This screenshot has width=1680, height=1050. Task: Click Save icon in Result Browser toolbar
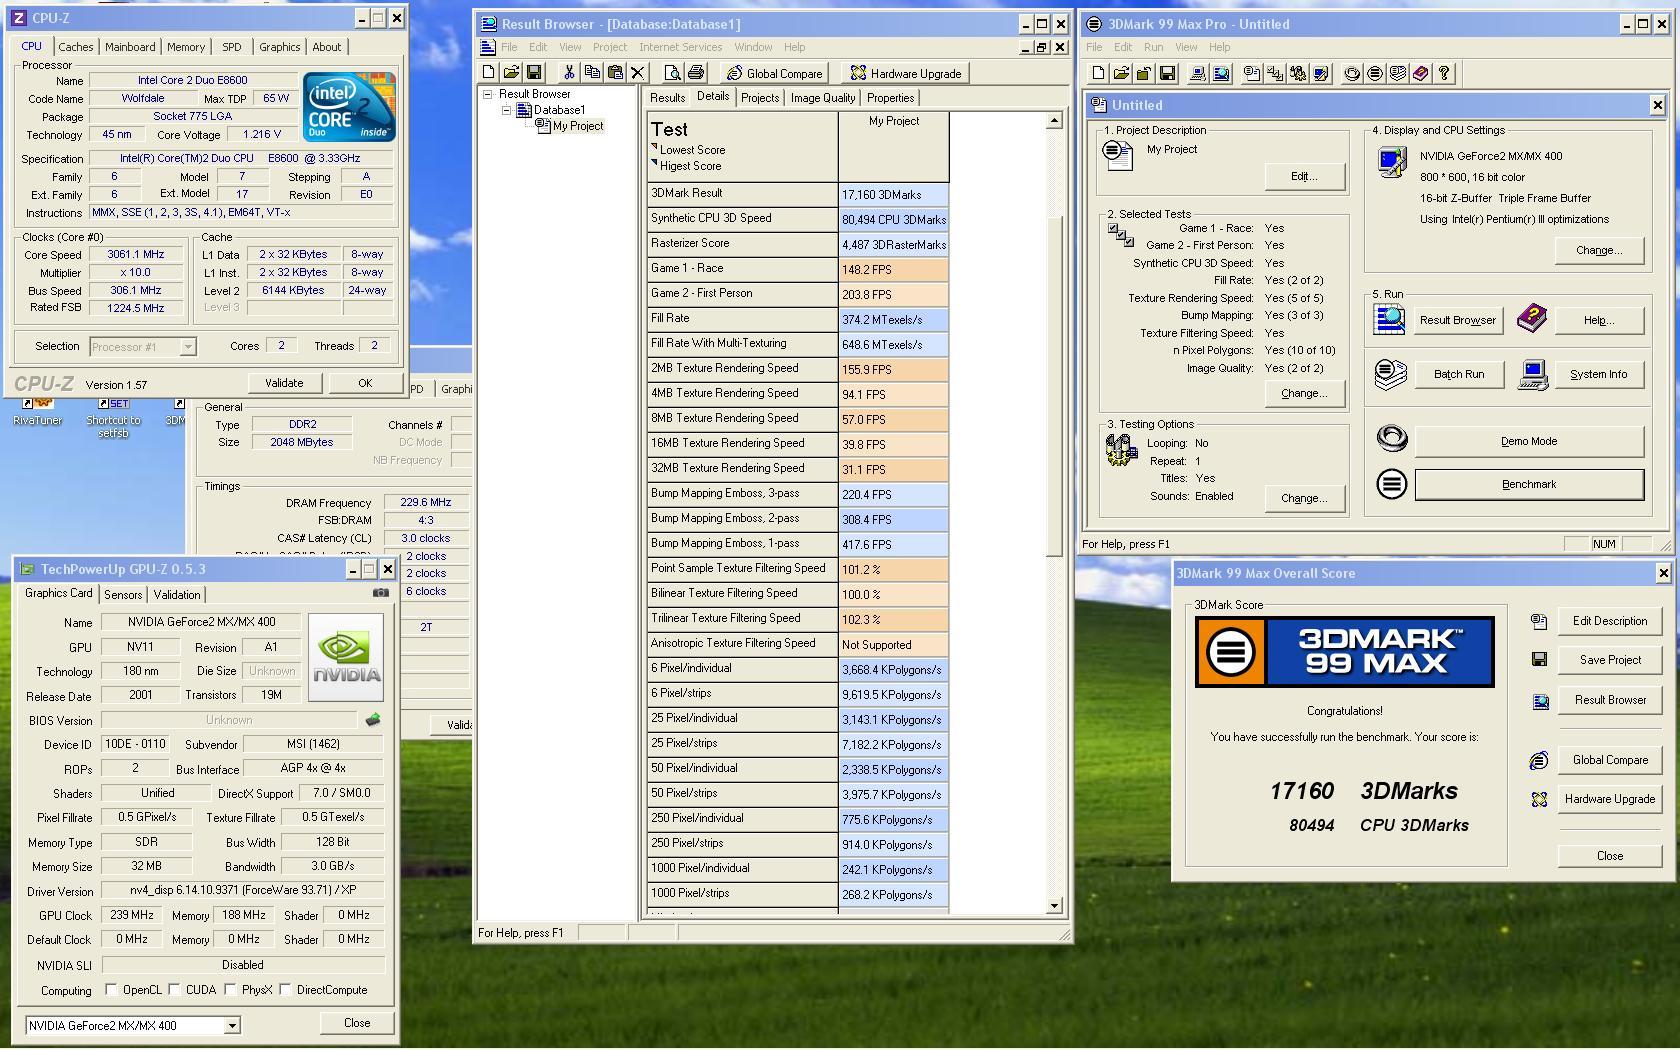(x=534, y=72)
